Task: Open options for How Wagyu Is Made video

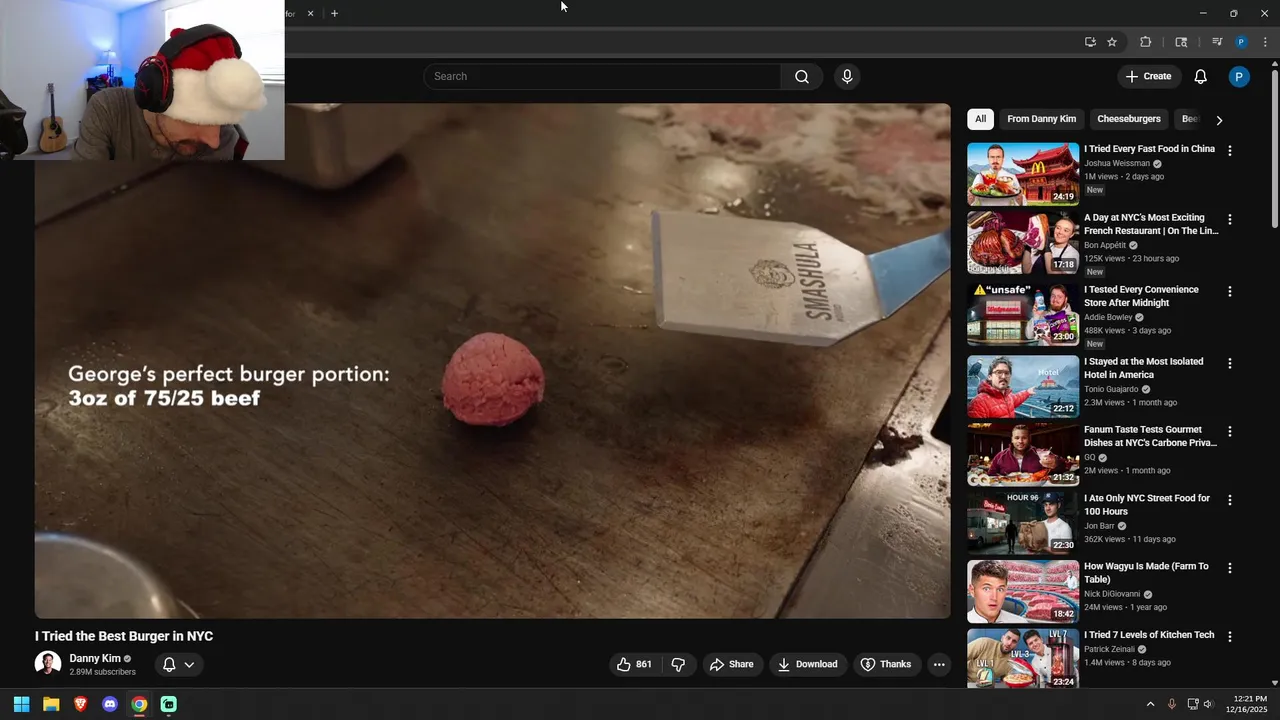Action: click(1230, 568)
